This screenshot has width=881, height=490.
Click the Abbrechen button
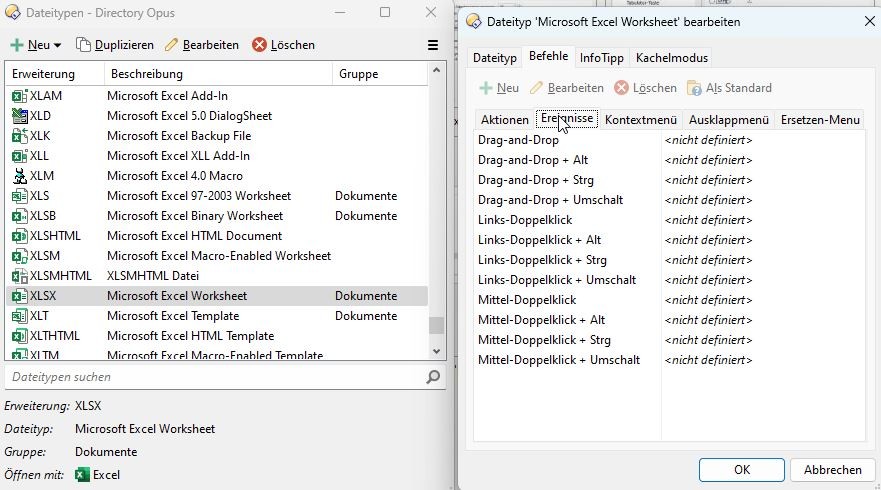pyautogui.click(x=833, y=470)
